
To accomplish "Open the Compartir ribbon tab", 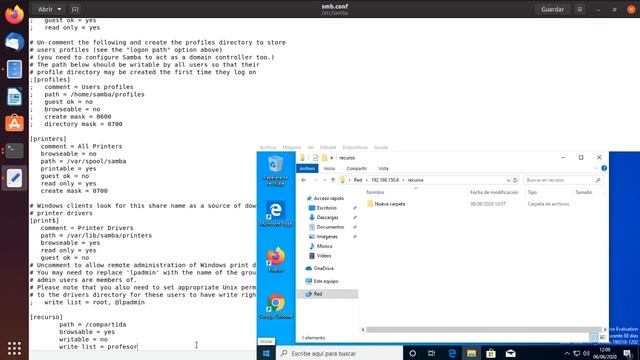I will [356, 168].
